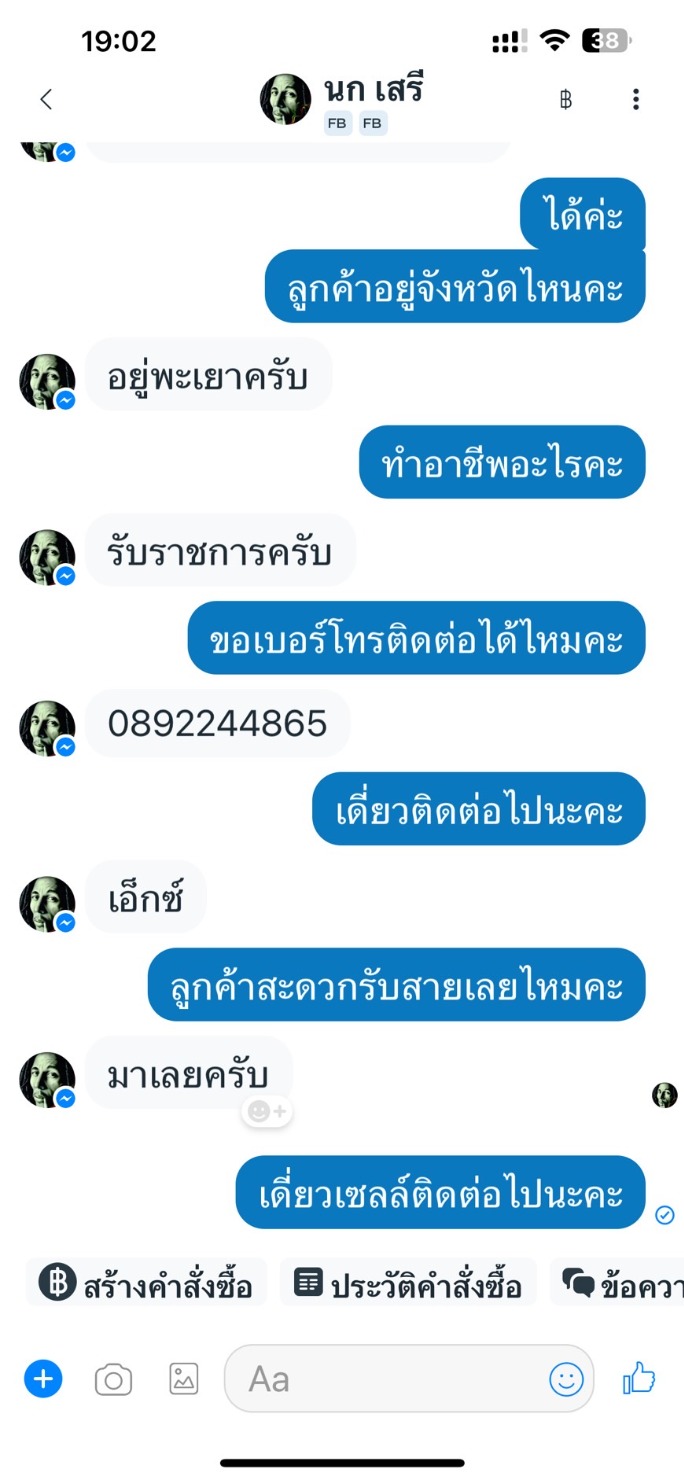
Task: Send a thumbs-up like
Action: click(x=639, y=1379)
